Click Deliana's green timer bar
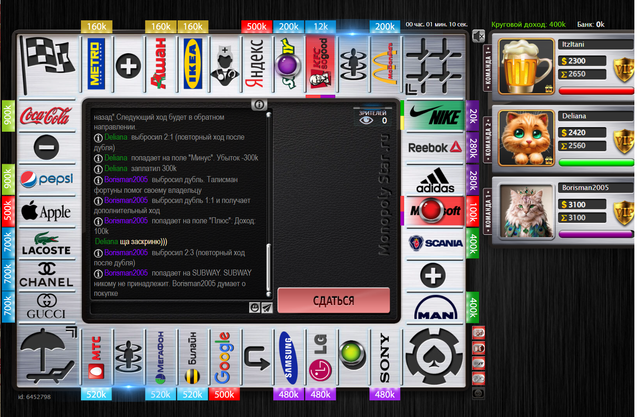 point(596,162)
